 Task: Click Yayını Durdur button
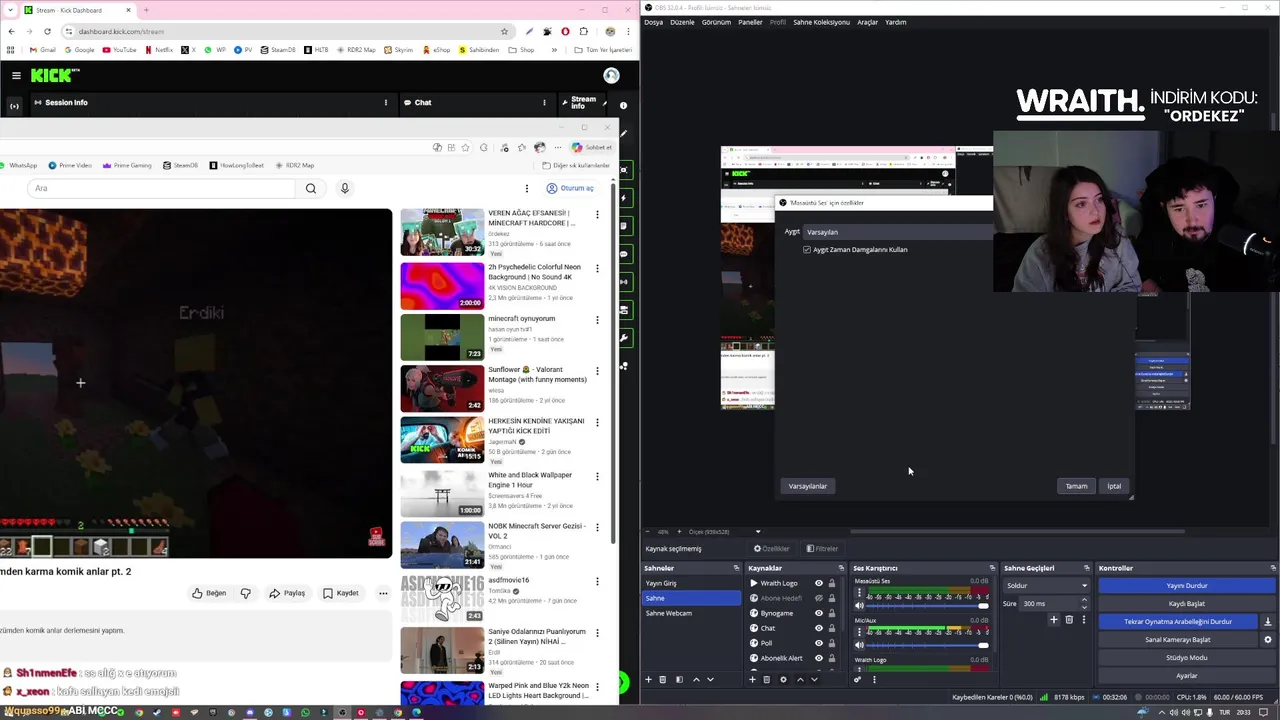(1187, 586)
